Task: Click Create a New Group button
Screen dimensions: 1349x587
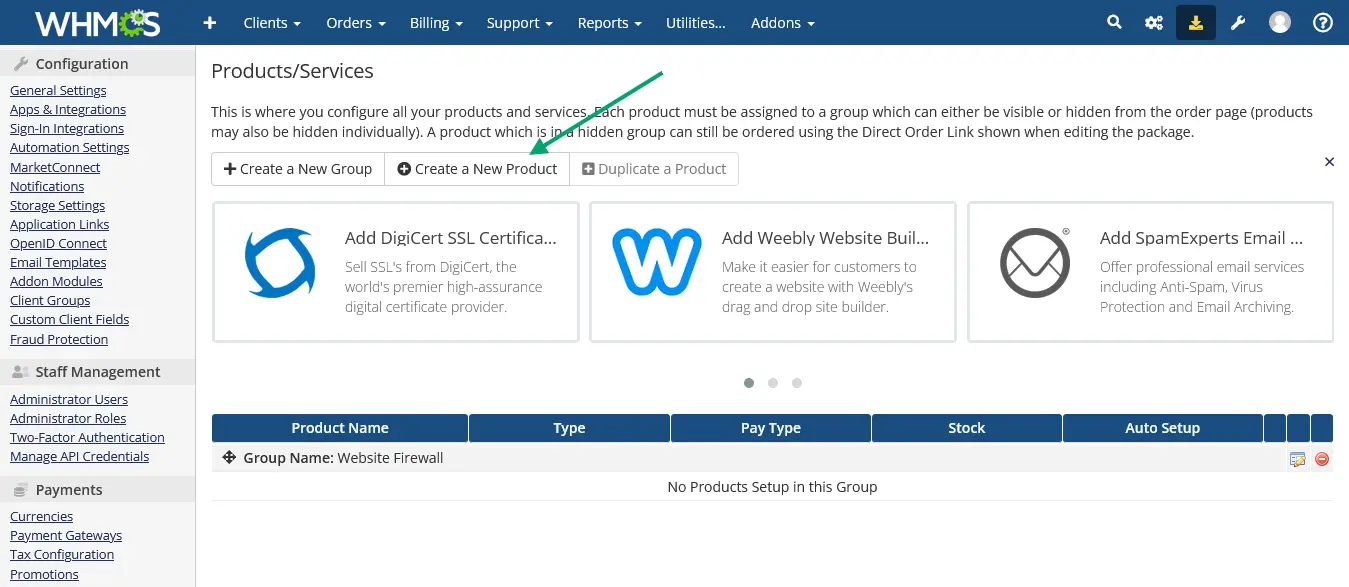Action: click(298, 169)
